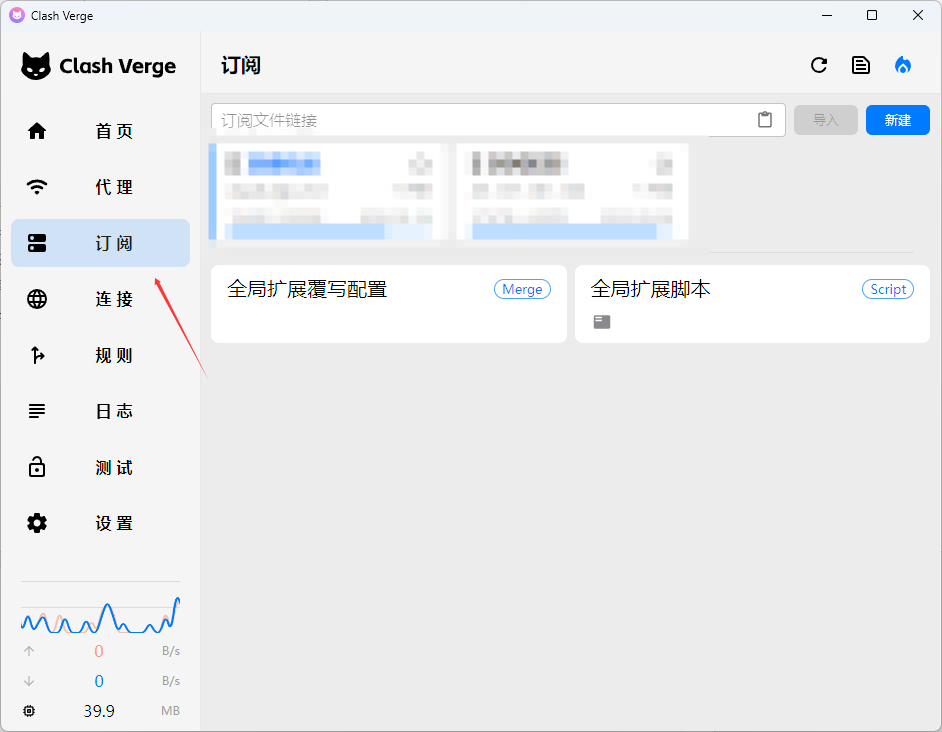Minimize the Clash Verge window
942x732 pixels.
[x=827, y=16]
